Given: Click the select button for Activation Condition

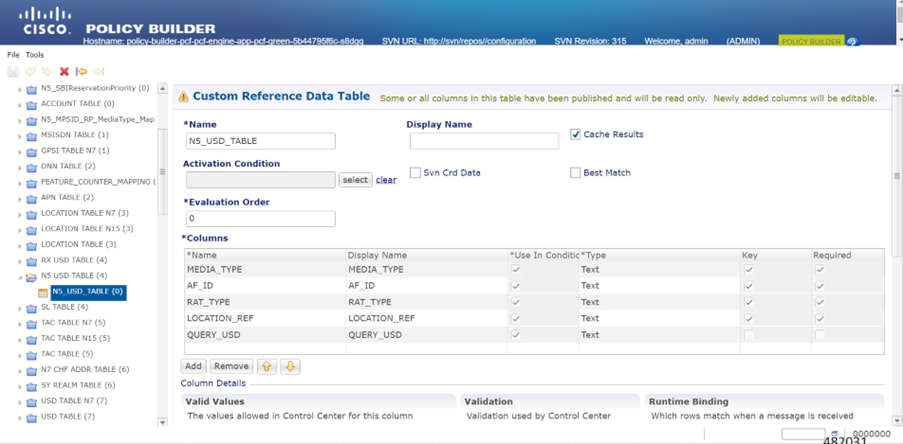Looking at the screenshot, I should (x=355, y=180).
